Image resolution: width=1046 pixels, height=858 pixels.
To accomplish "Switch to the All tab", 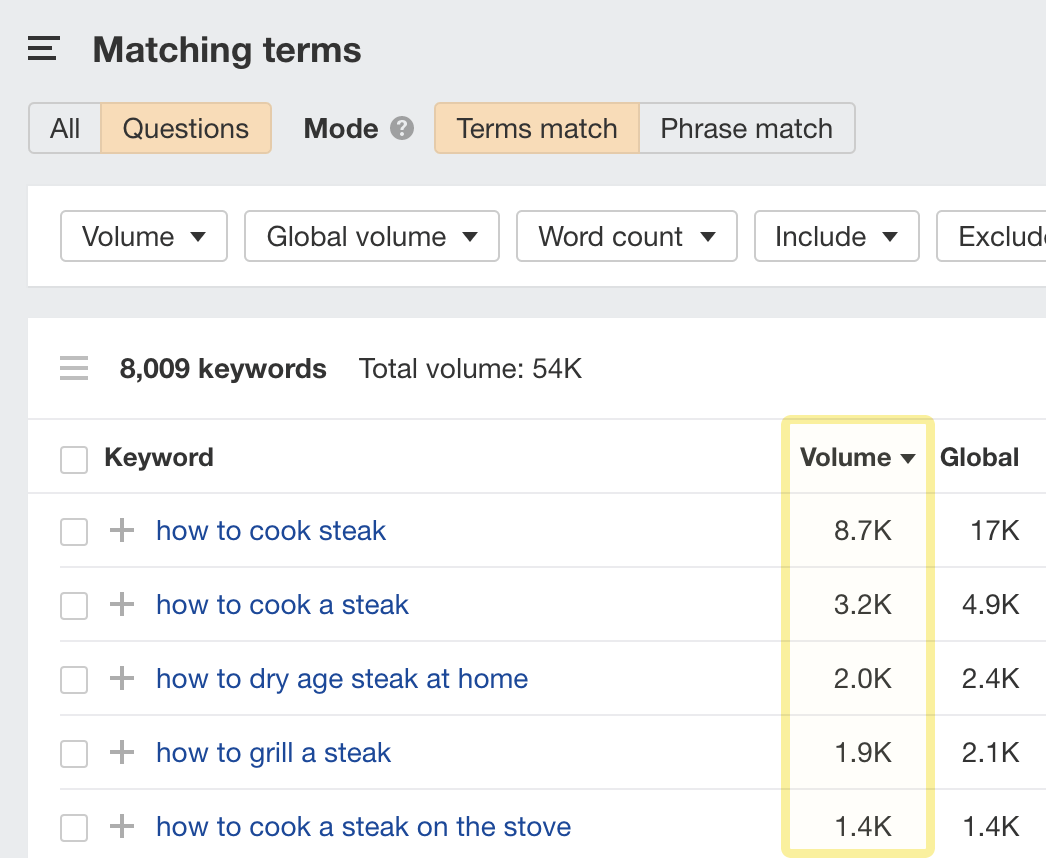I will coord(65,129).
